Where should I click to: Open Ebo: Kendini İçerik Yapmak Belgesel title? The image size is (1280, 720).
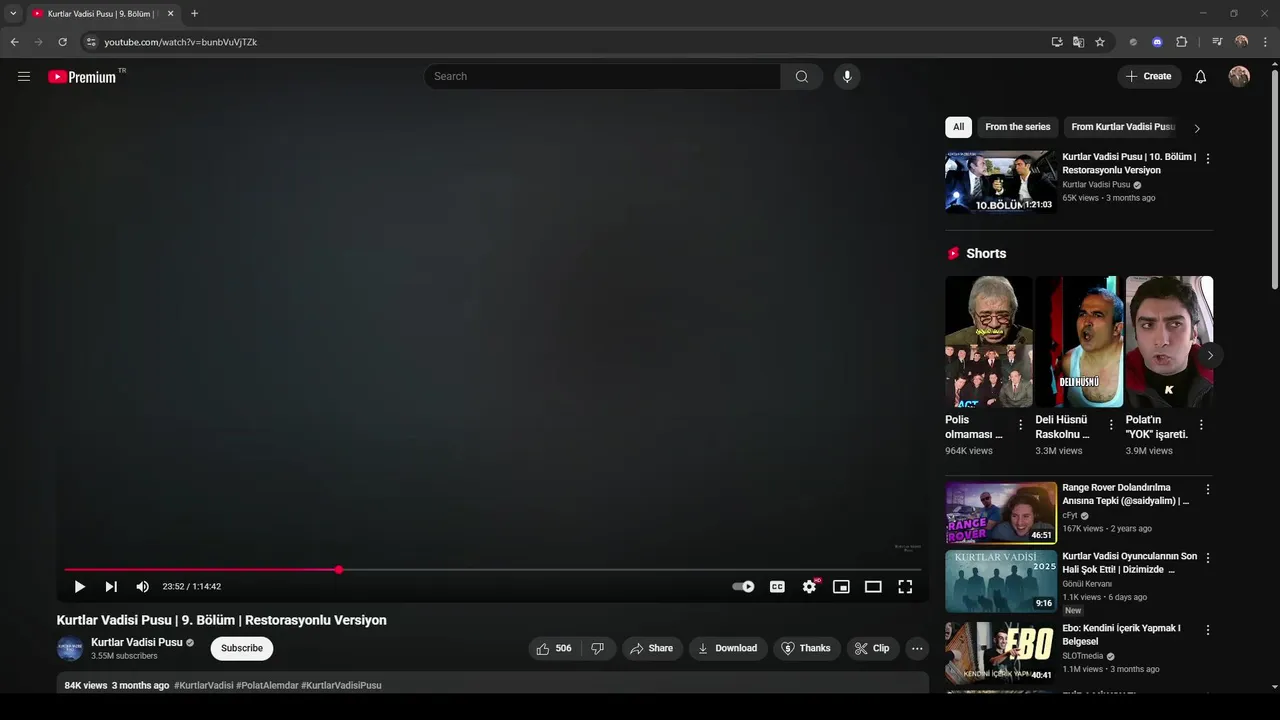(x=1122, y=635)
